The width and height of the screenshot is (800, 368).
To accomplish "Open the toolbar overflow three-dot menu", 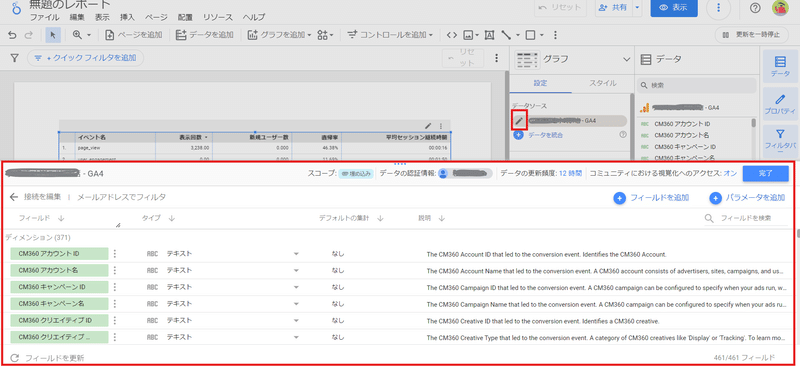I will pos(555,35).
